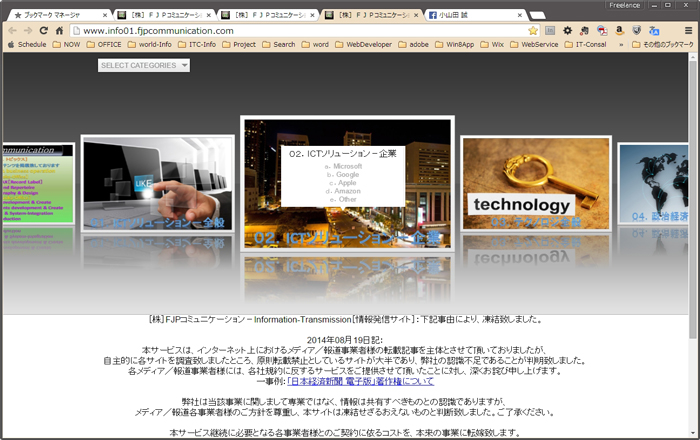The image size is (700, 440).
Task: Select the active fourth FJPコミュニケーション tab
Action: pos(372,15)
